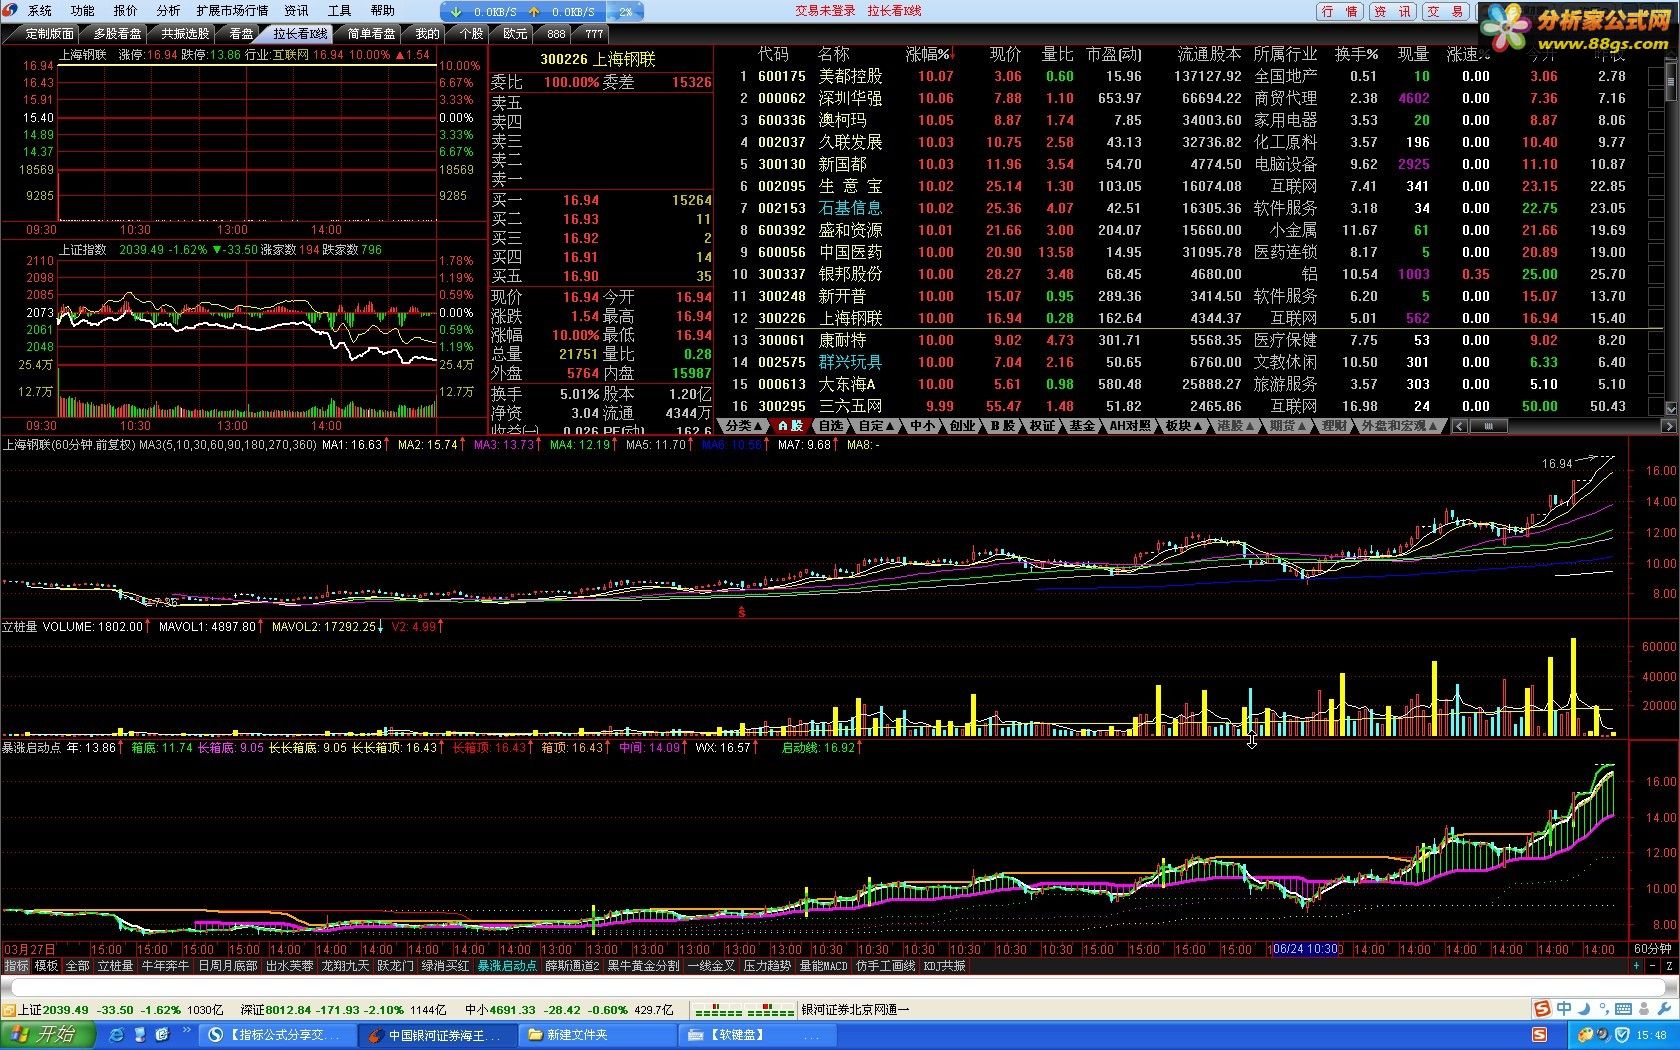Click the plus zoom icon beside indicator tabs
The width and height of the screenshot is (1680, 1050).
pyautogui.click(x=1637, y=966)
